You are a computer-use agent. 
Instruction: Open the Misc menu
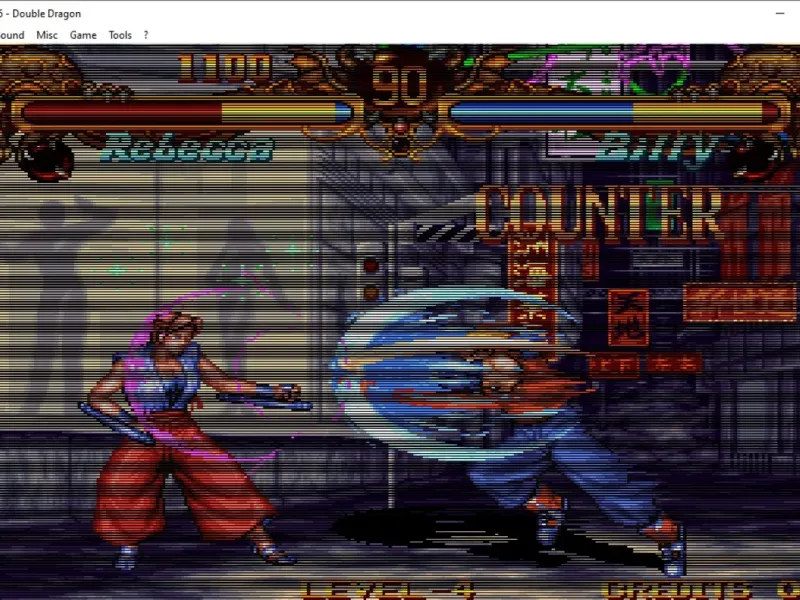pyautogui.click(x=46, y=35)
